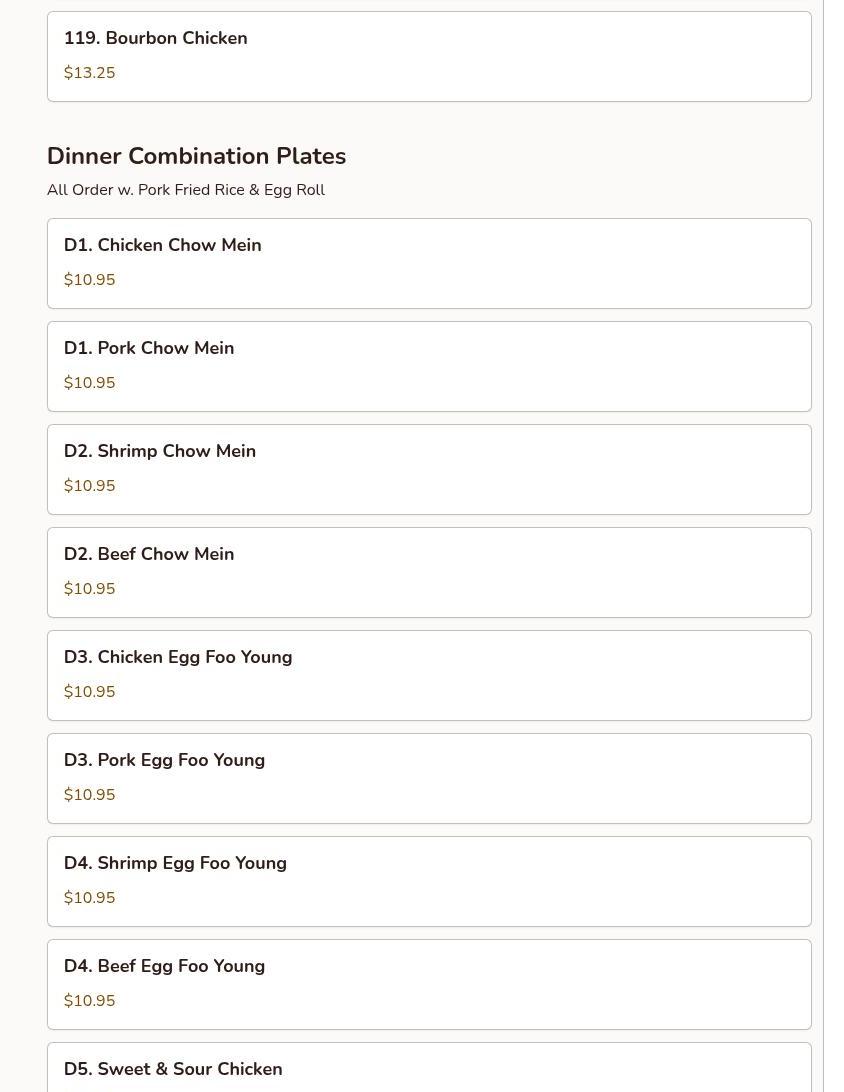Select the 119. Bourbon Chicken item
The height and width of the screenshot is (1092, 844).
(429, 56)
